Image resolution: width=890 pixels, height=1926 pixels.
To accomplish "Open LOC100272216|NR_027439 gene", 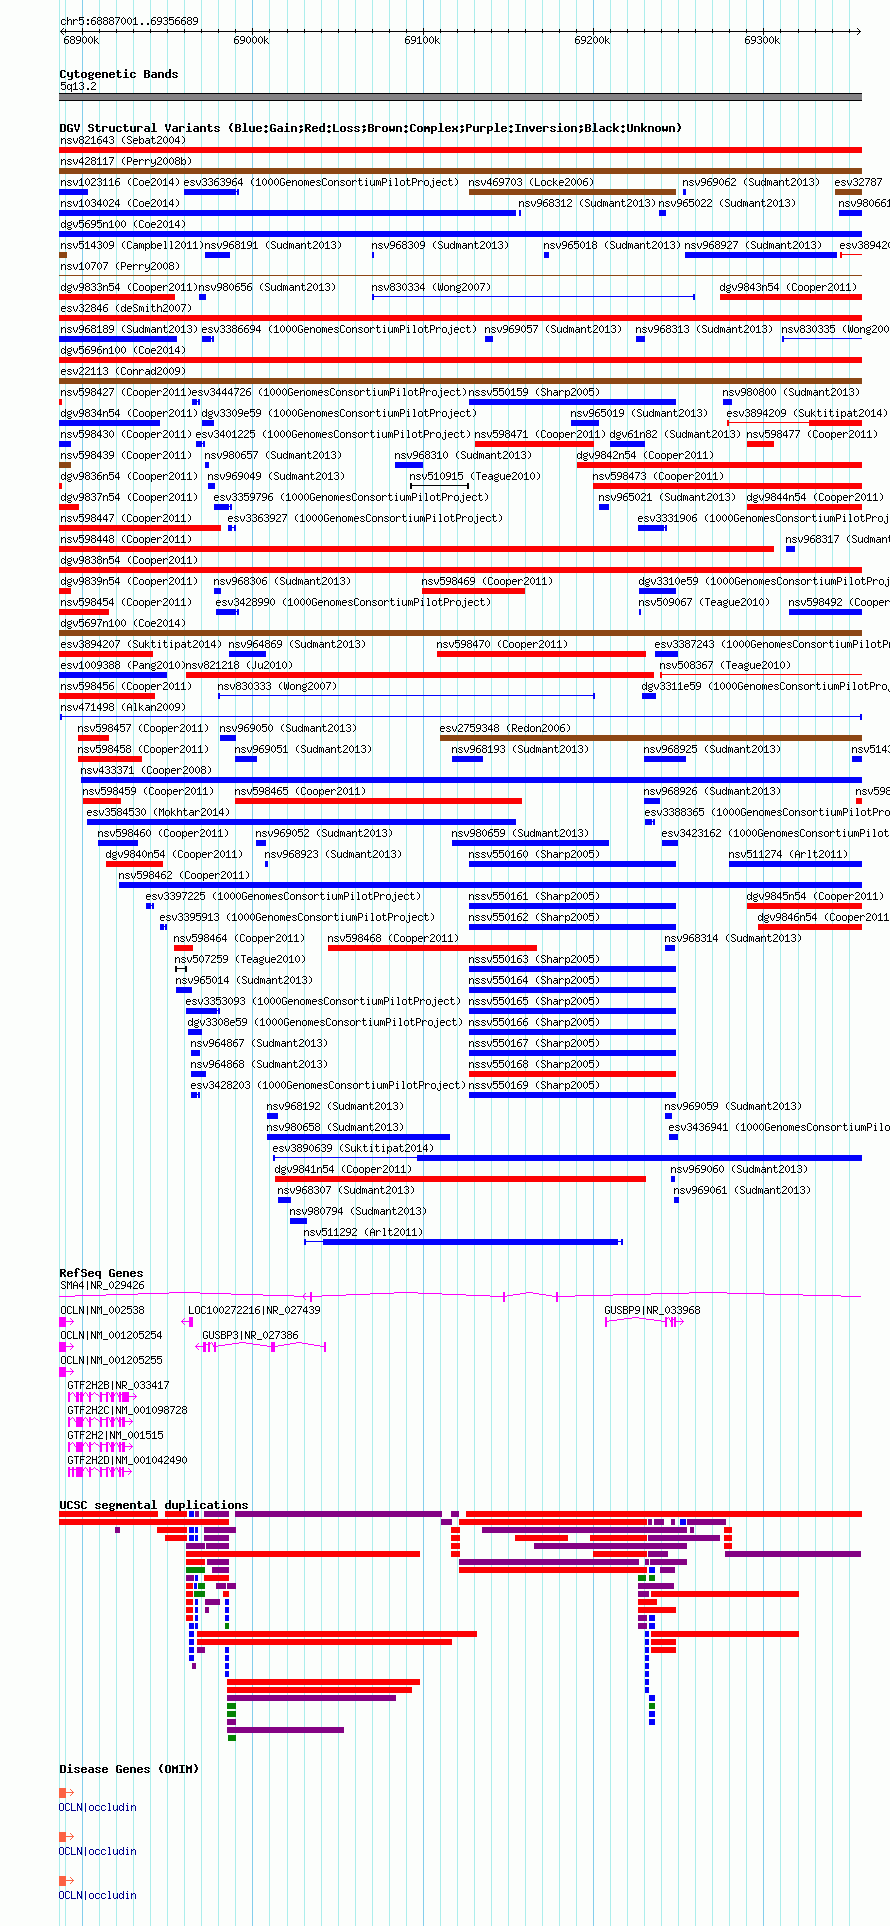I will pos(254,1310).
